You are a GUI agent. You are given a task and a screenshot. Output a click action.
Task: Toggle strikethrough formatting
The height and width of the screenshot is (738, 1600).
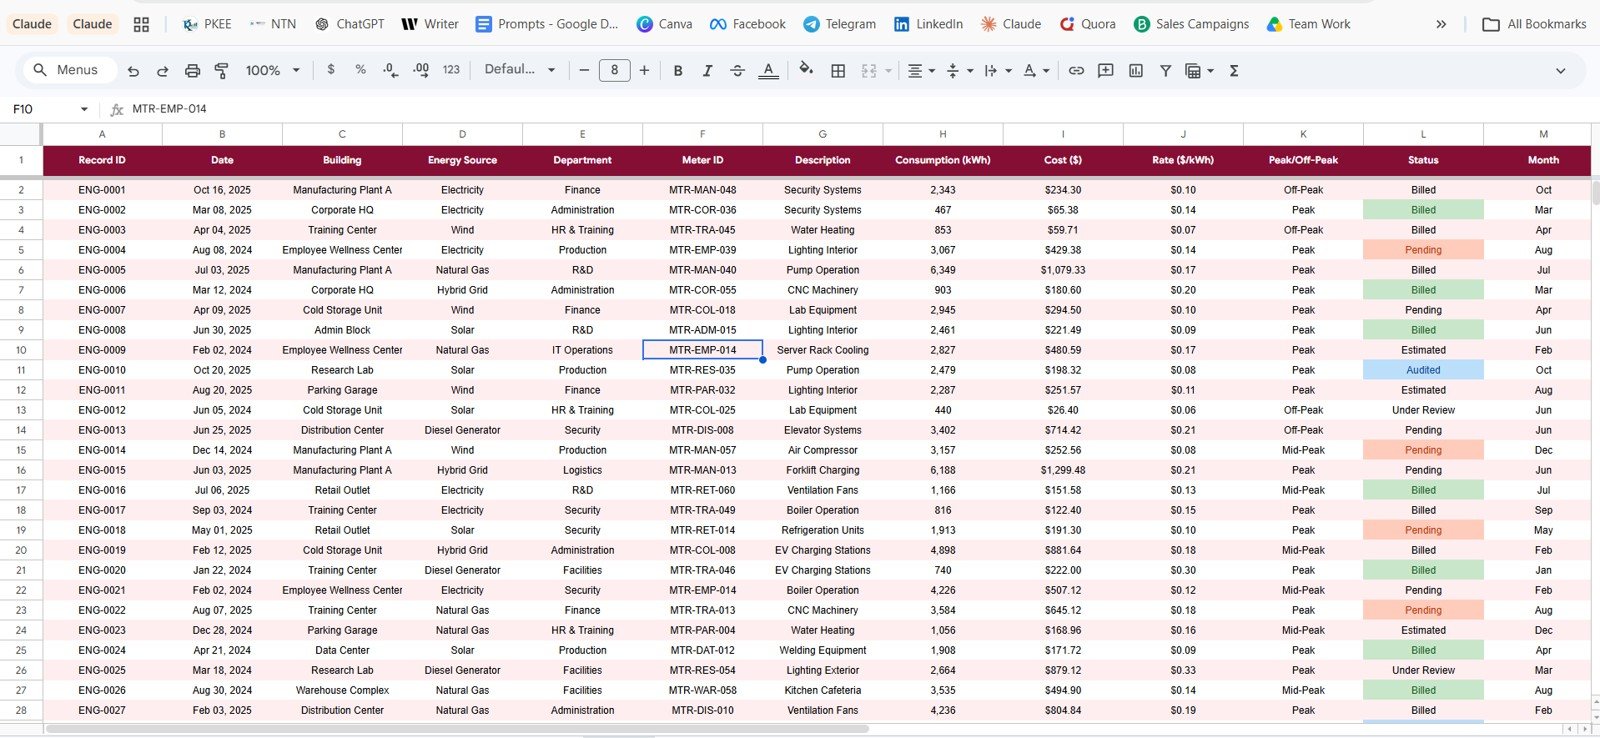tap(737, 70)
